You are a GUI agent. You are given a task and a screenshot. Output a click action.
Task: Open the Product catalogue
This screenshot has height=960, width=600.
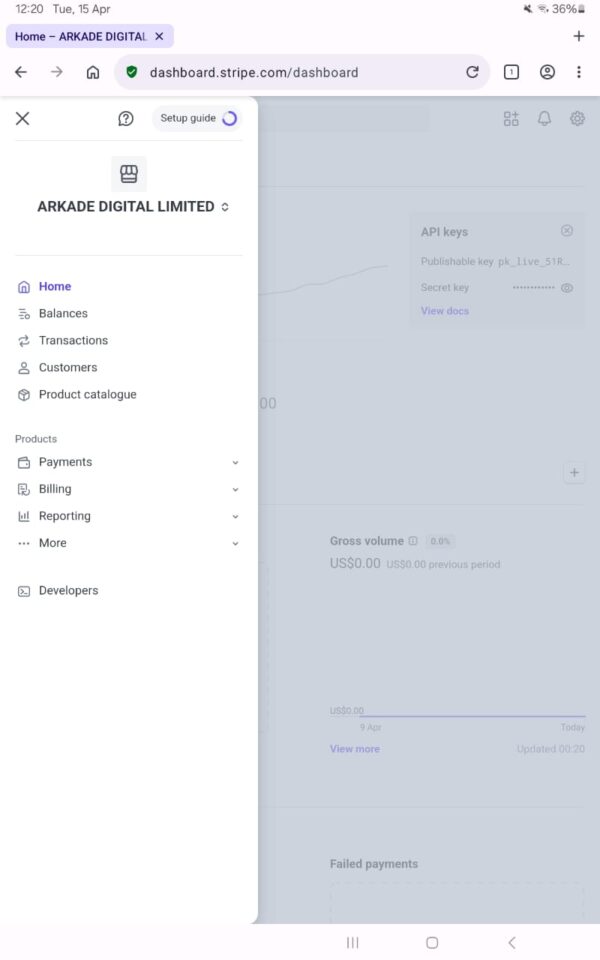click(x=87, y=395)
